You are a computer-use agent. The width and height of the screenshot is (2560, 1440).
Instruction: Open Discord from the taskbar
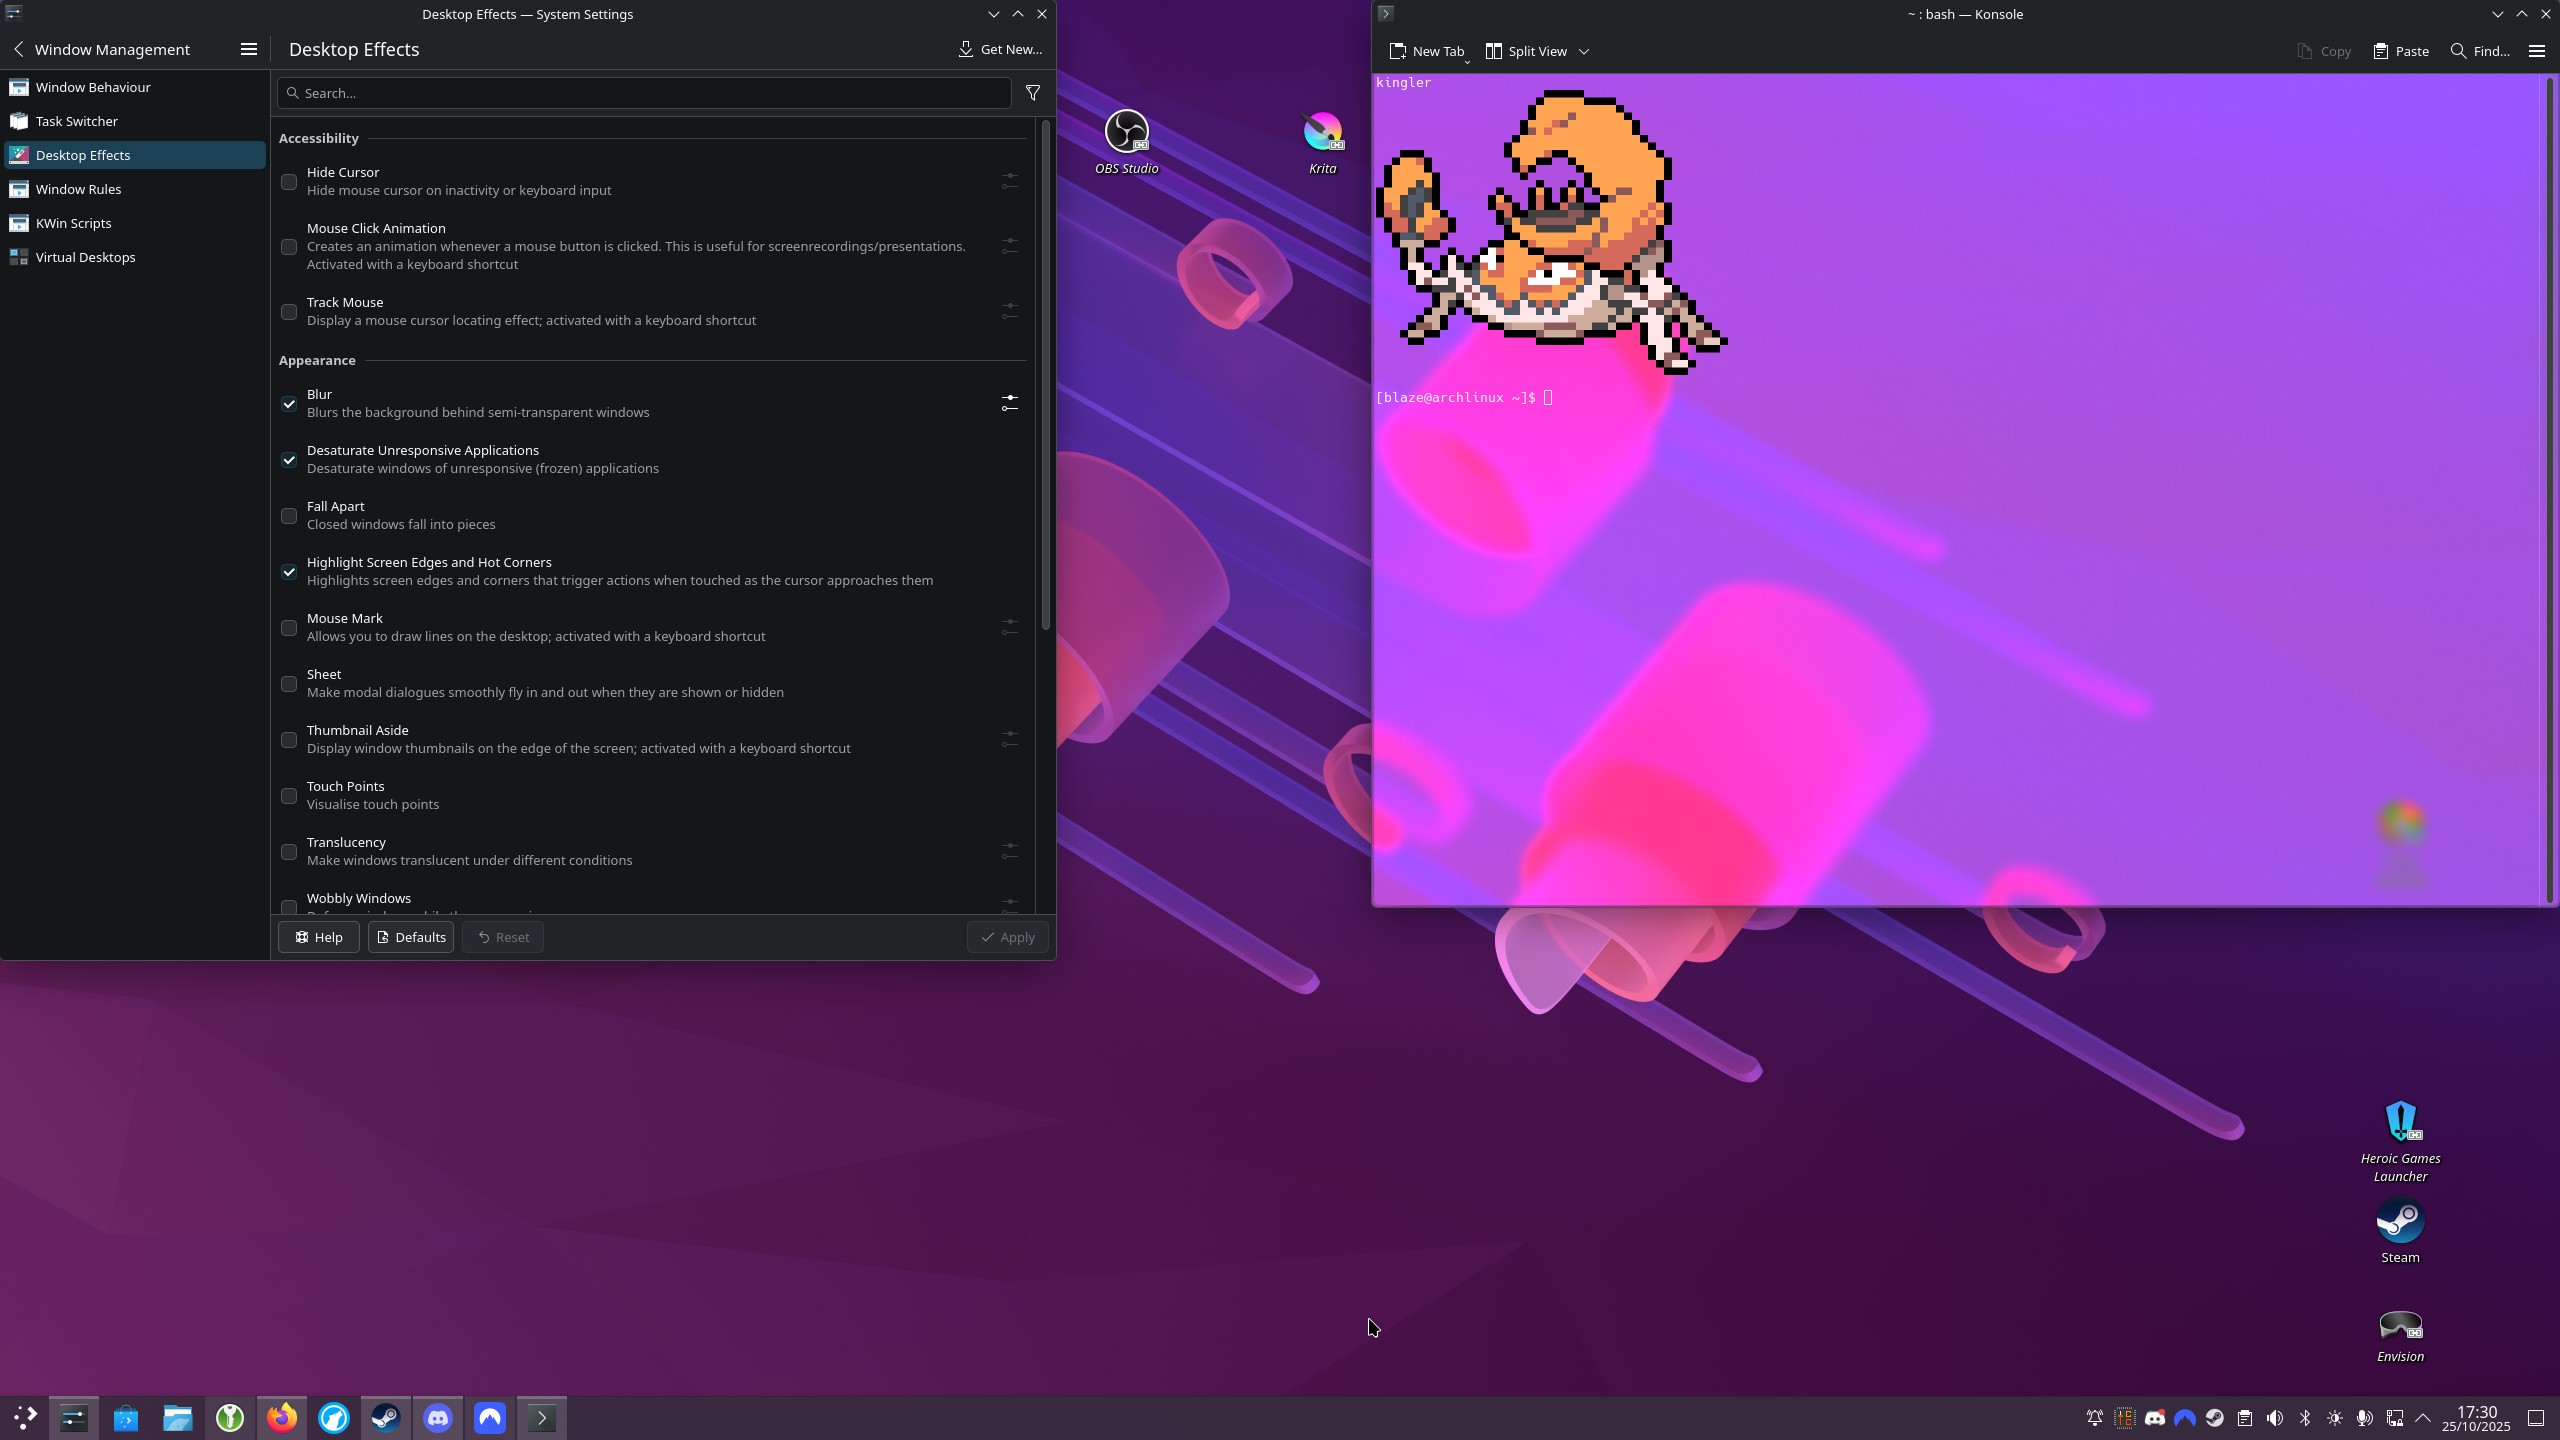(x=438, y=1417)
